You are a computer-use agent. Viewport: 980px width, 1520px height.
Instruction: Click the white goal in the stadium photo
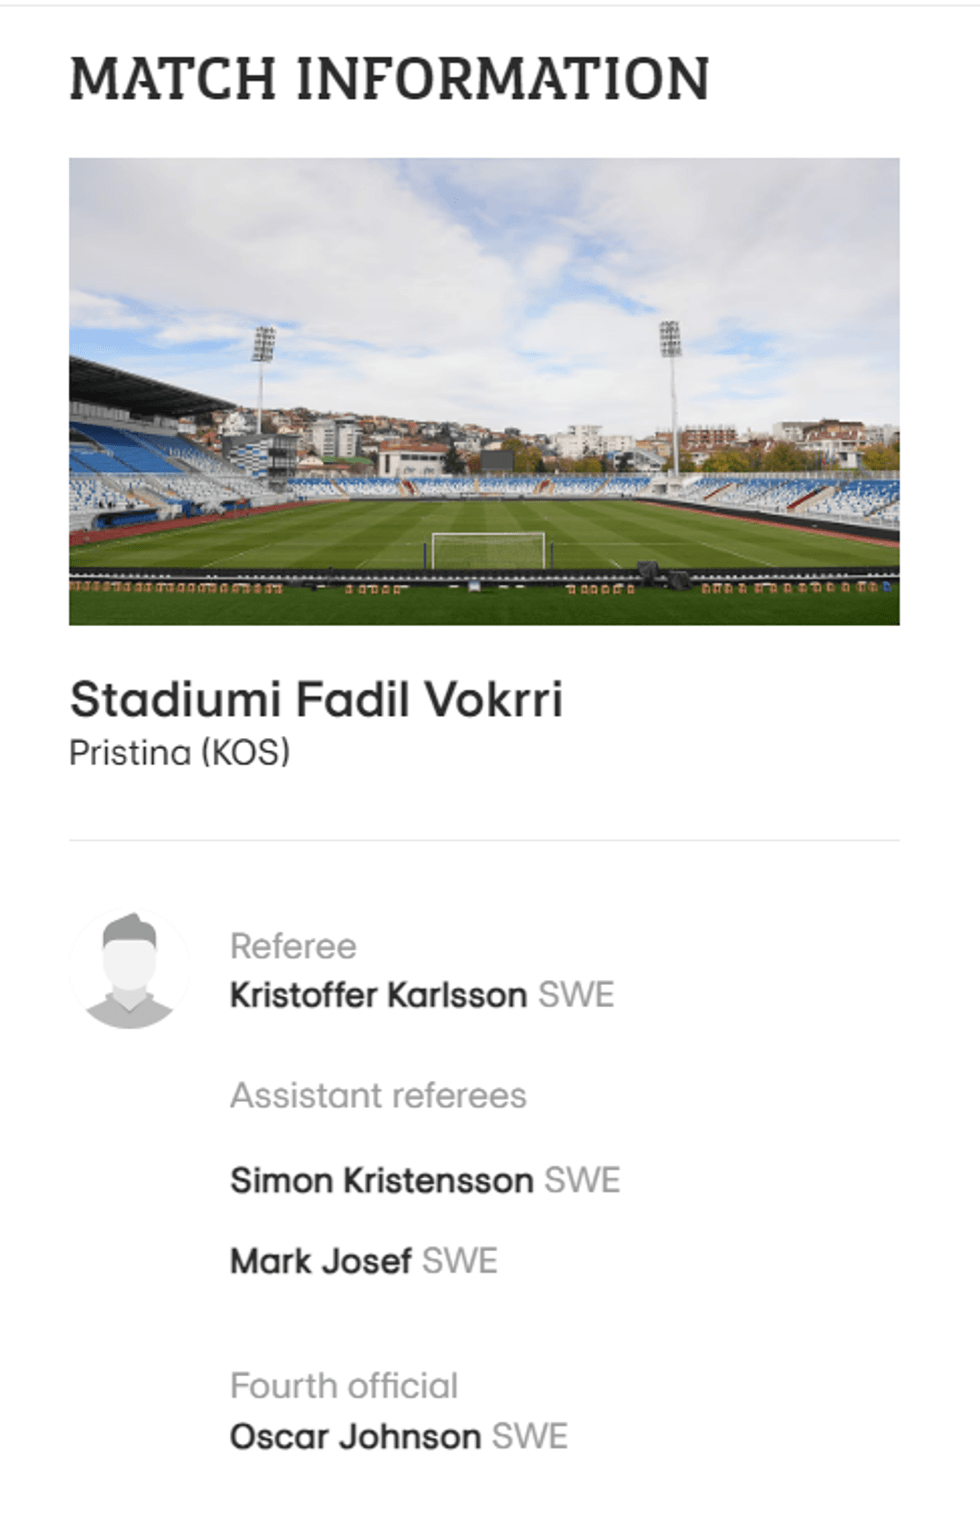488,550
